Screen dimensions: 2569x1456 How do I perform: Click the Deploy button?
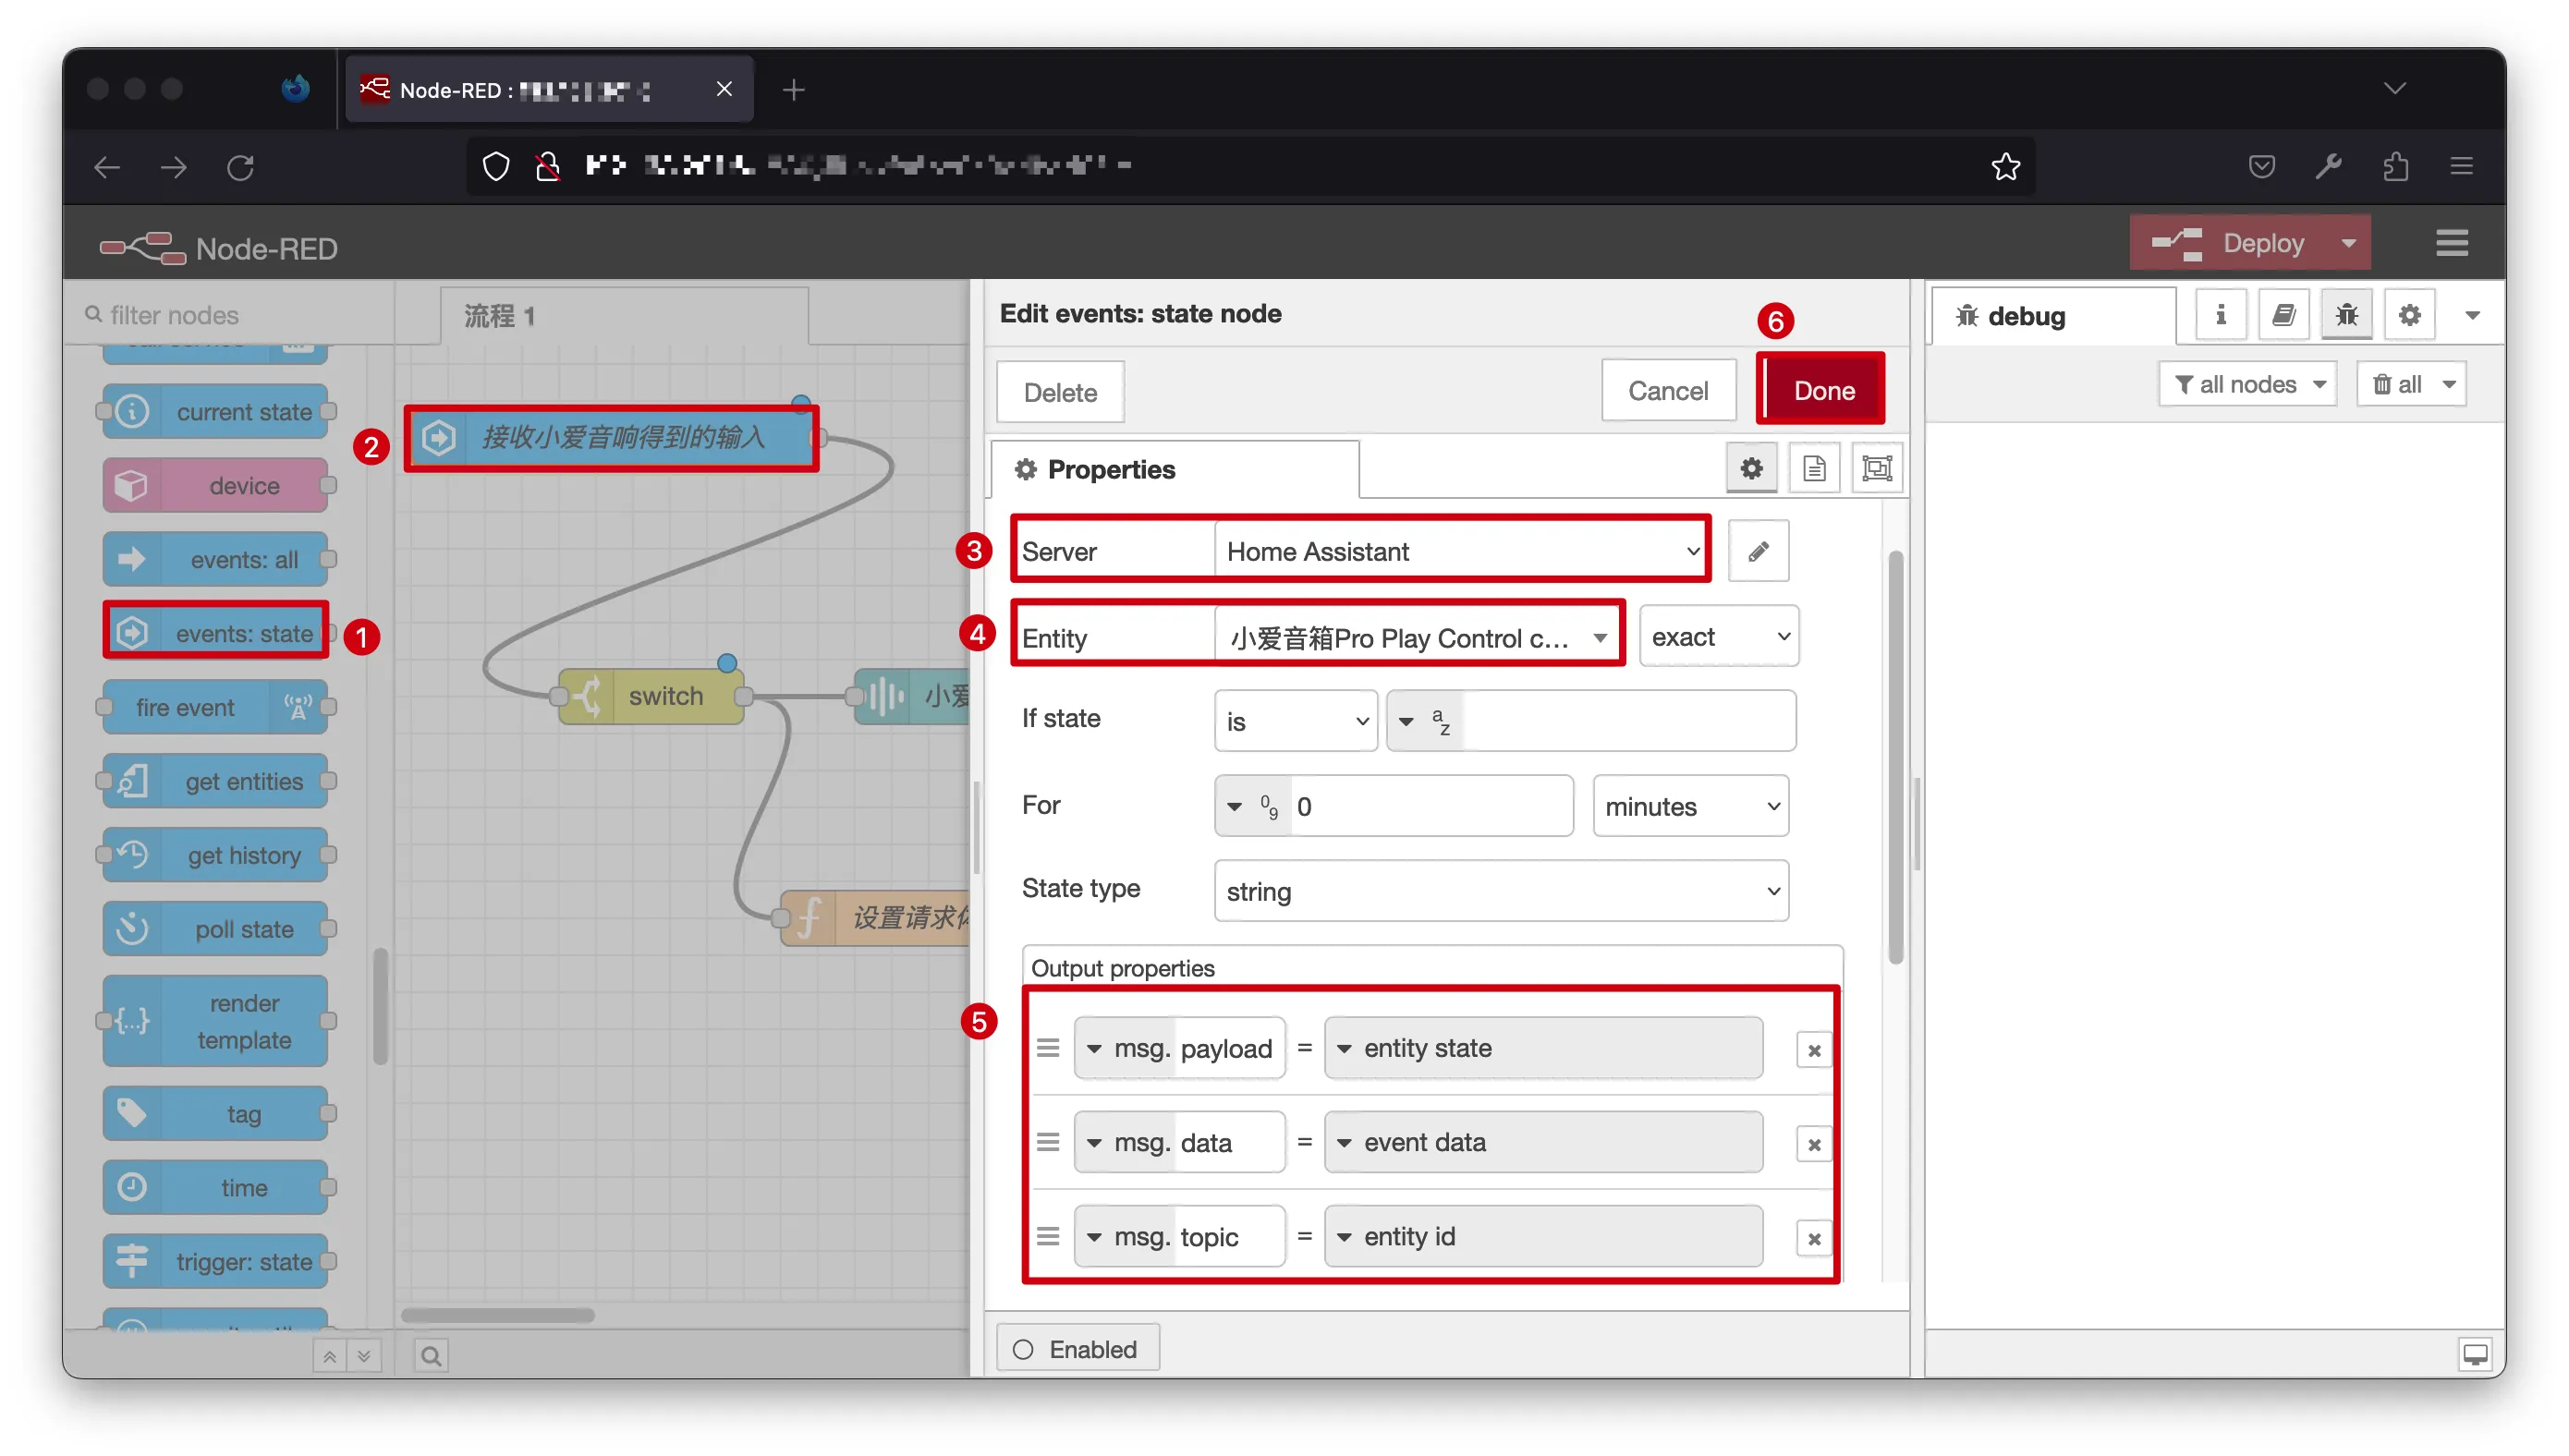pyautogui.click(x=2230, y=243)
